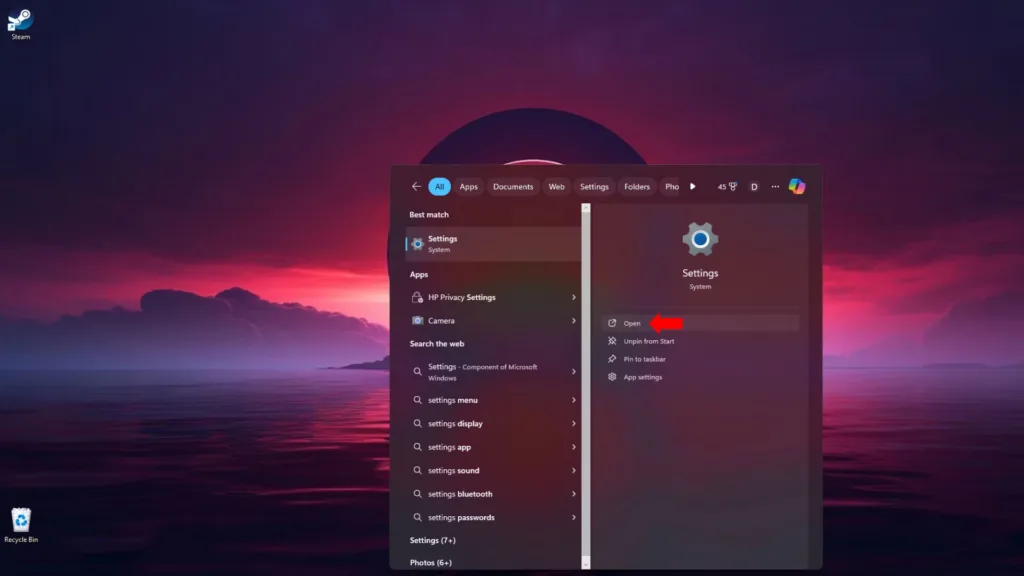Open the Copilot icon in search panel
This screenshot has width=1024, height=576.
[x=797, y=187]
